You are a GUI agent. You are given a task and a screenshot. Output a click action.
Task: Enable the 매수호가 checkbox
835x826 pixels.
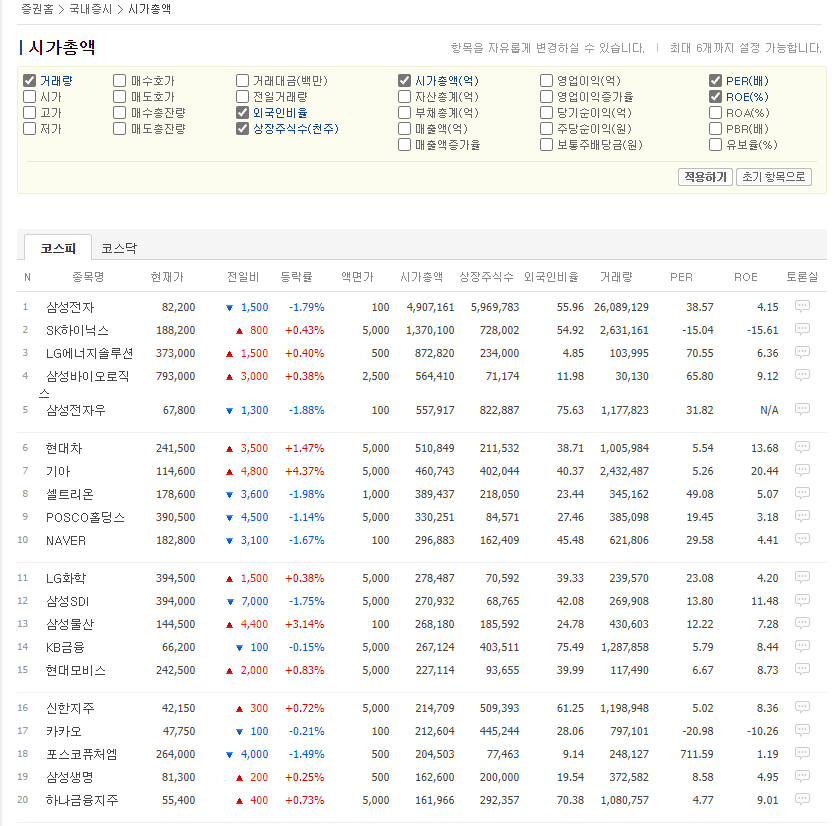click(119, 81)
